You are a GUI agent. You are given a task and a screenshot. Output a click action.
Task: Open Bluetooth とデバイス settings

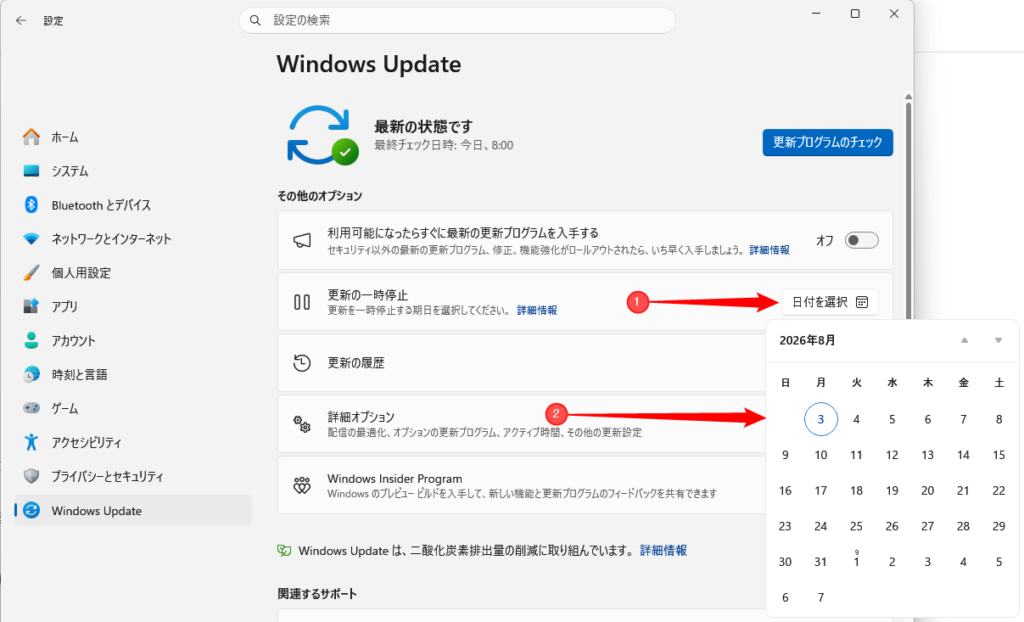[x=133, y=205]
